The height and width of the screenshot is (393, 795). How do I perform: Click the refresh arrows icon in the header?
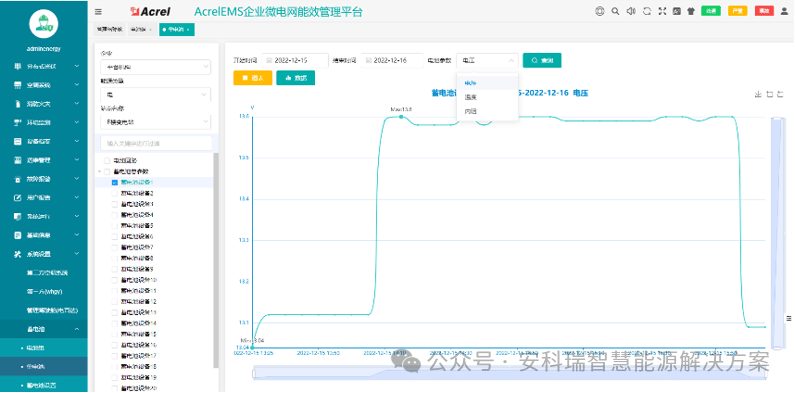[646, 11]
